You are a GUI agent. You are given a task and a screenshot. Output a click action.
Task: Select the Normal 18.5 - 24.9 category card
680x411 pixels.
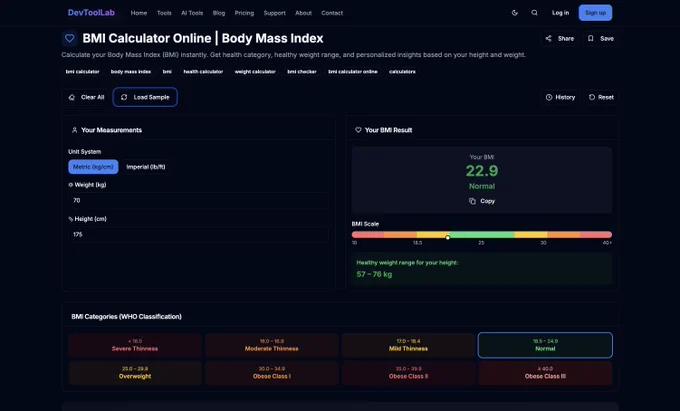[545, 345]
